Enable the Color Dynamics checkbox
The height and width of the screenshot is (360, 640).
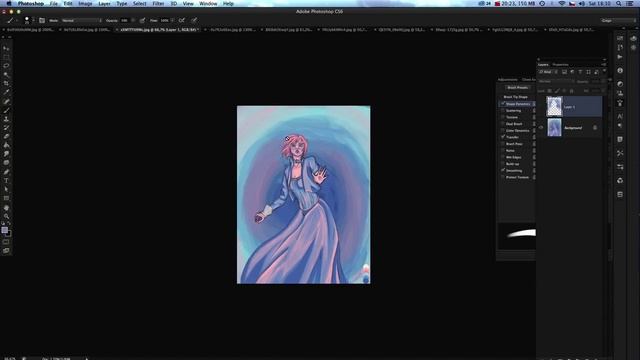tap(503, 131)
